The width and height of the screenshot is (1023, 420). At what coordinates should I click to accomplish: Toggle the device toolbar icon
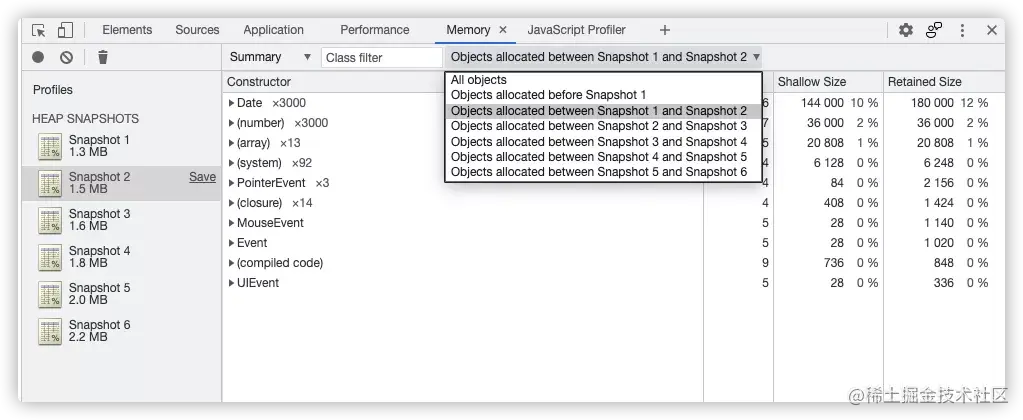tap(65, 30)
